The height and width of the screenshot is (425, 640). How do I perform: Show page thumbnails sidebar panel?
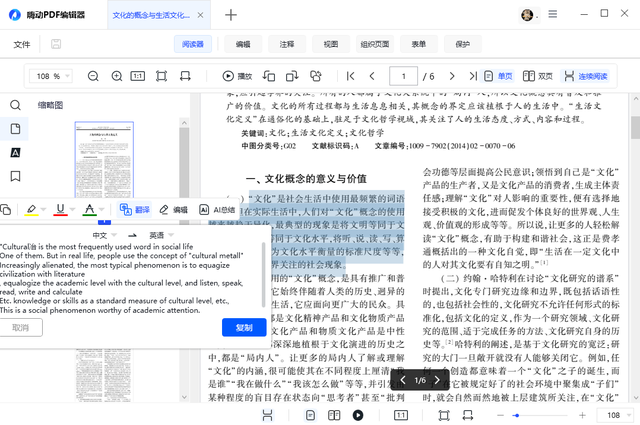tap(15, 129)
